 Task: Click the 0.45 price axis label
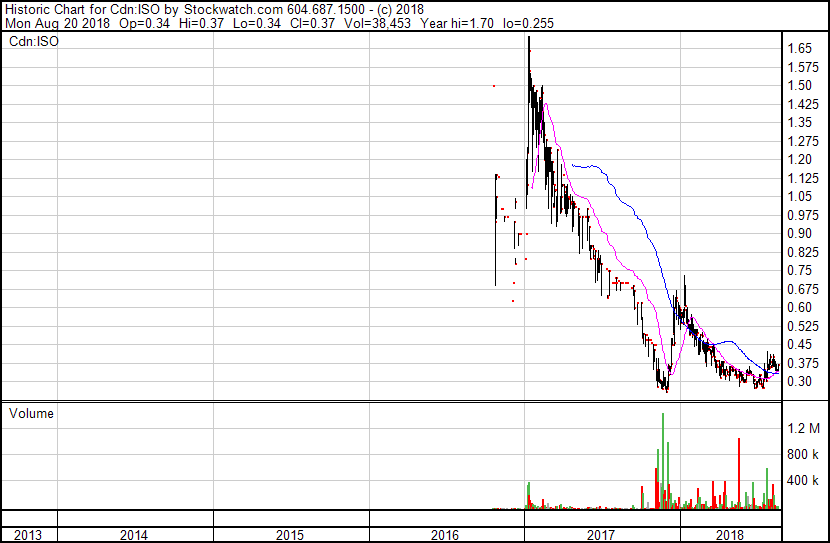pyautogui.click(x=799, y=345)
